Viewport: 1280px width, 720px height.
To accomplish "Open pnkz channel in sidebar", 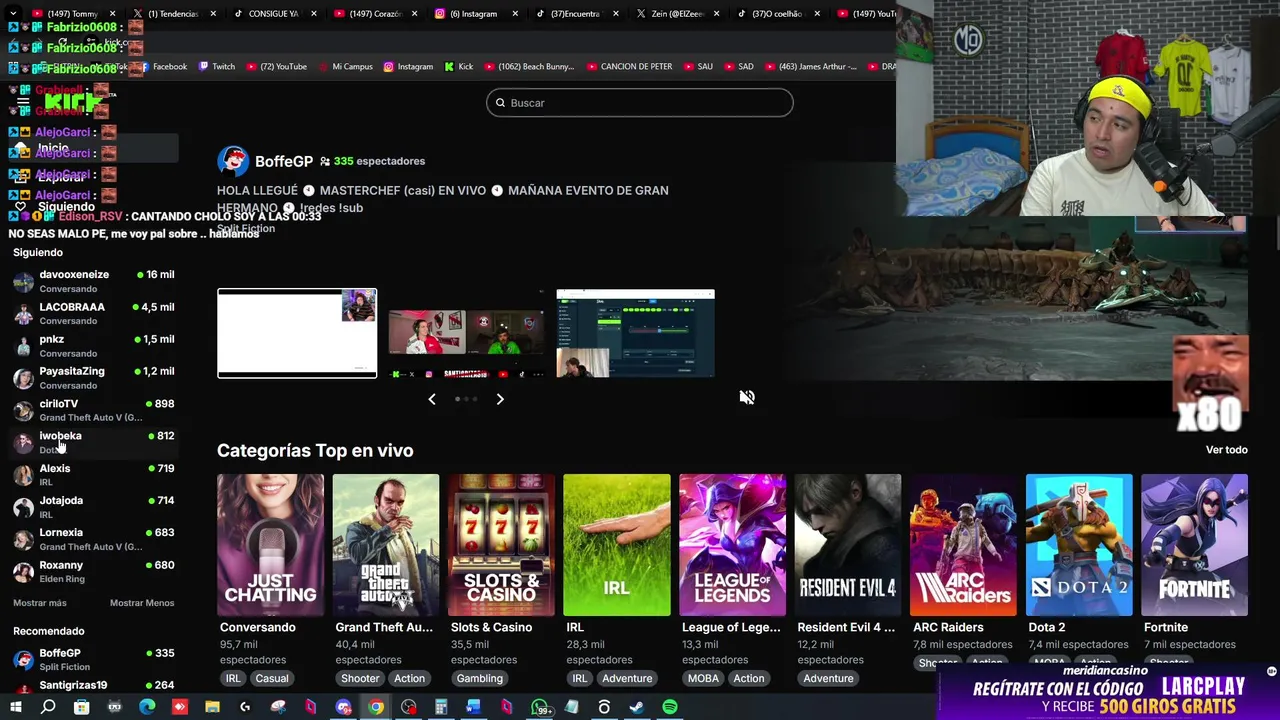I will [93, 345].
